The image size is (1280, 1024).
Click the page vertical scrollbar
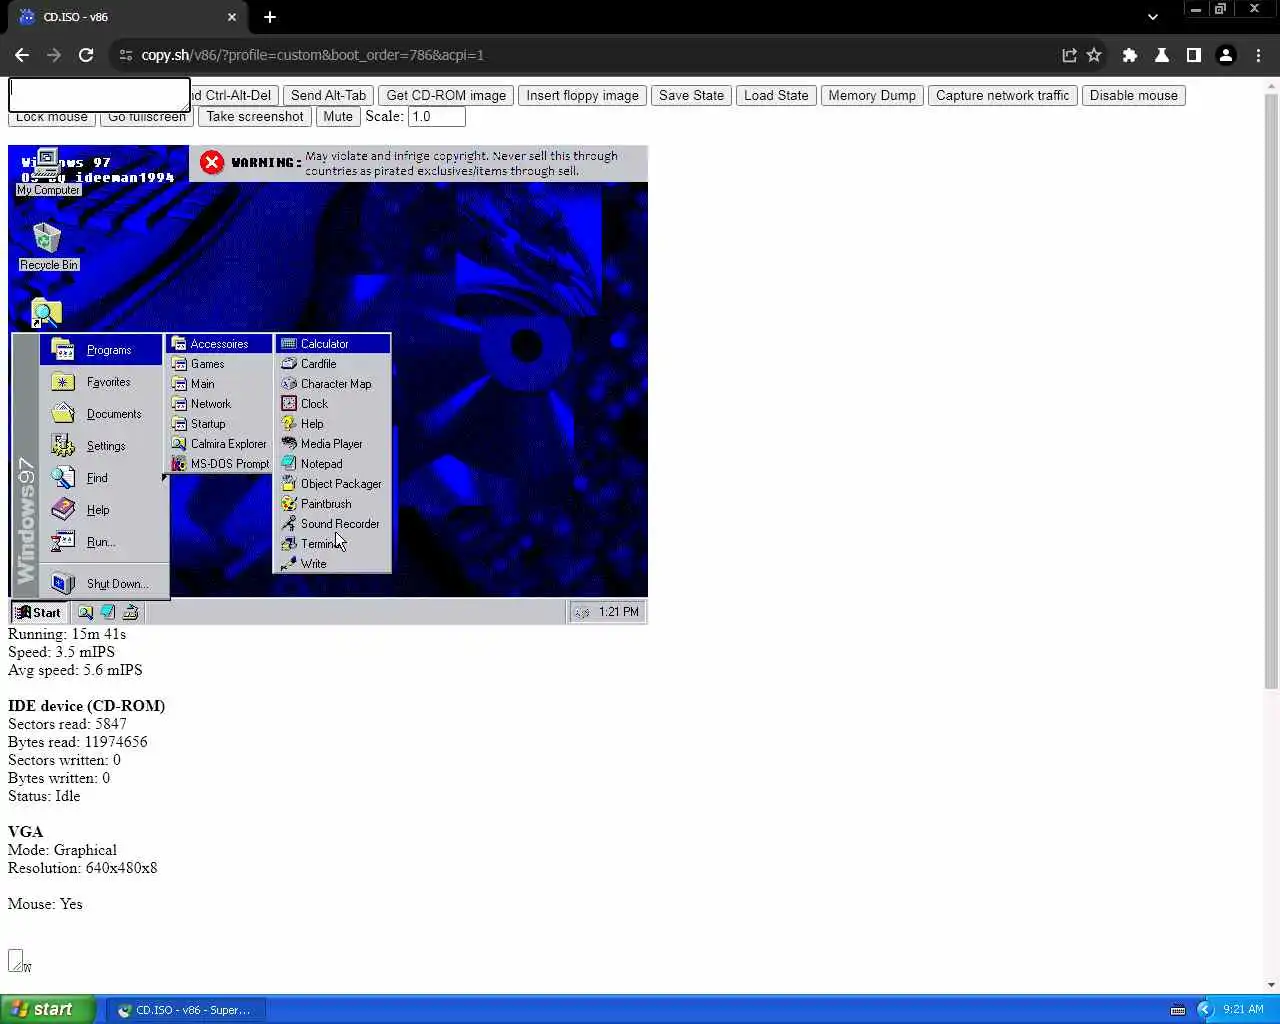point(1271,390)
